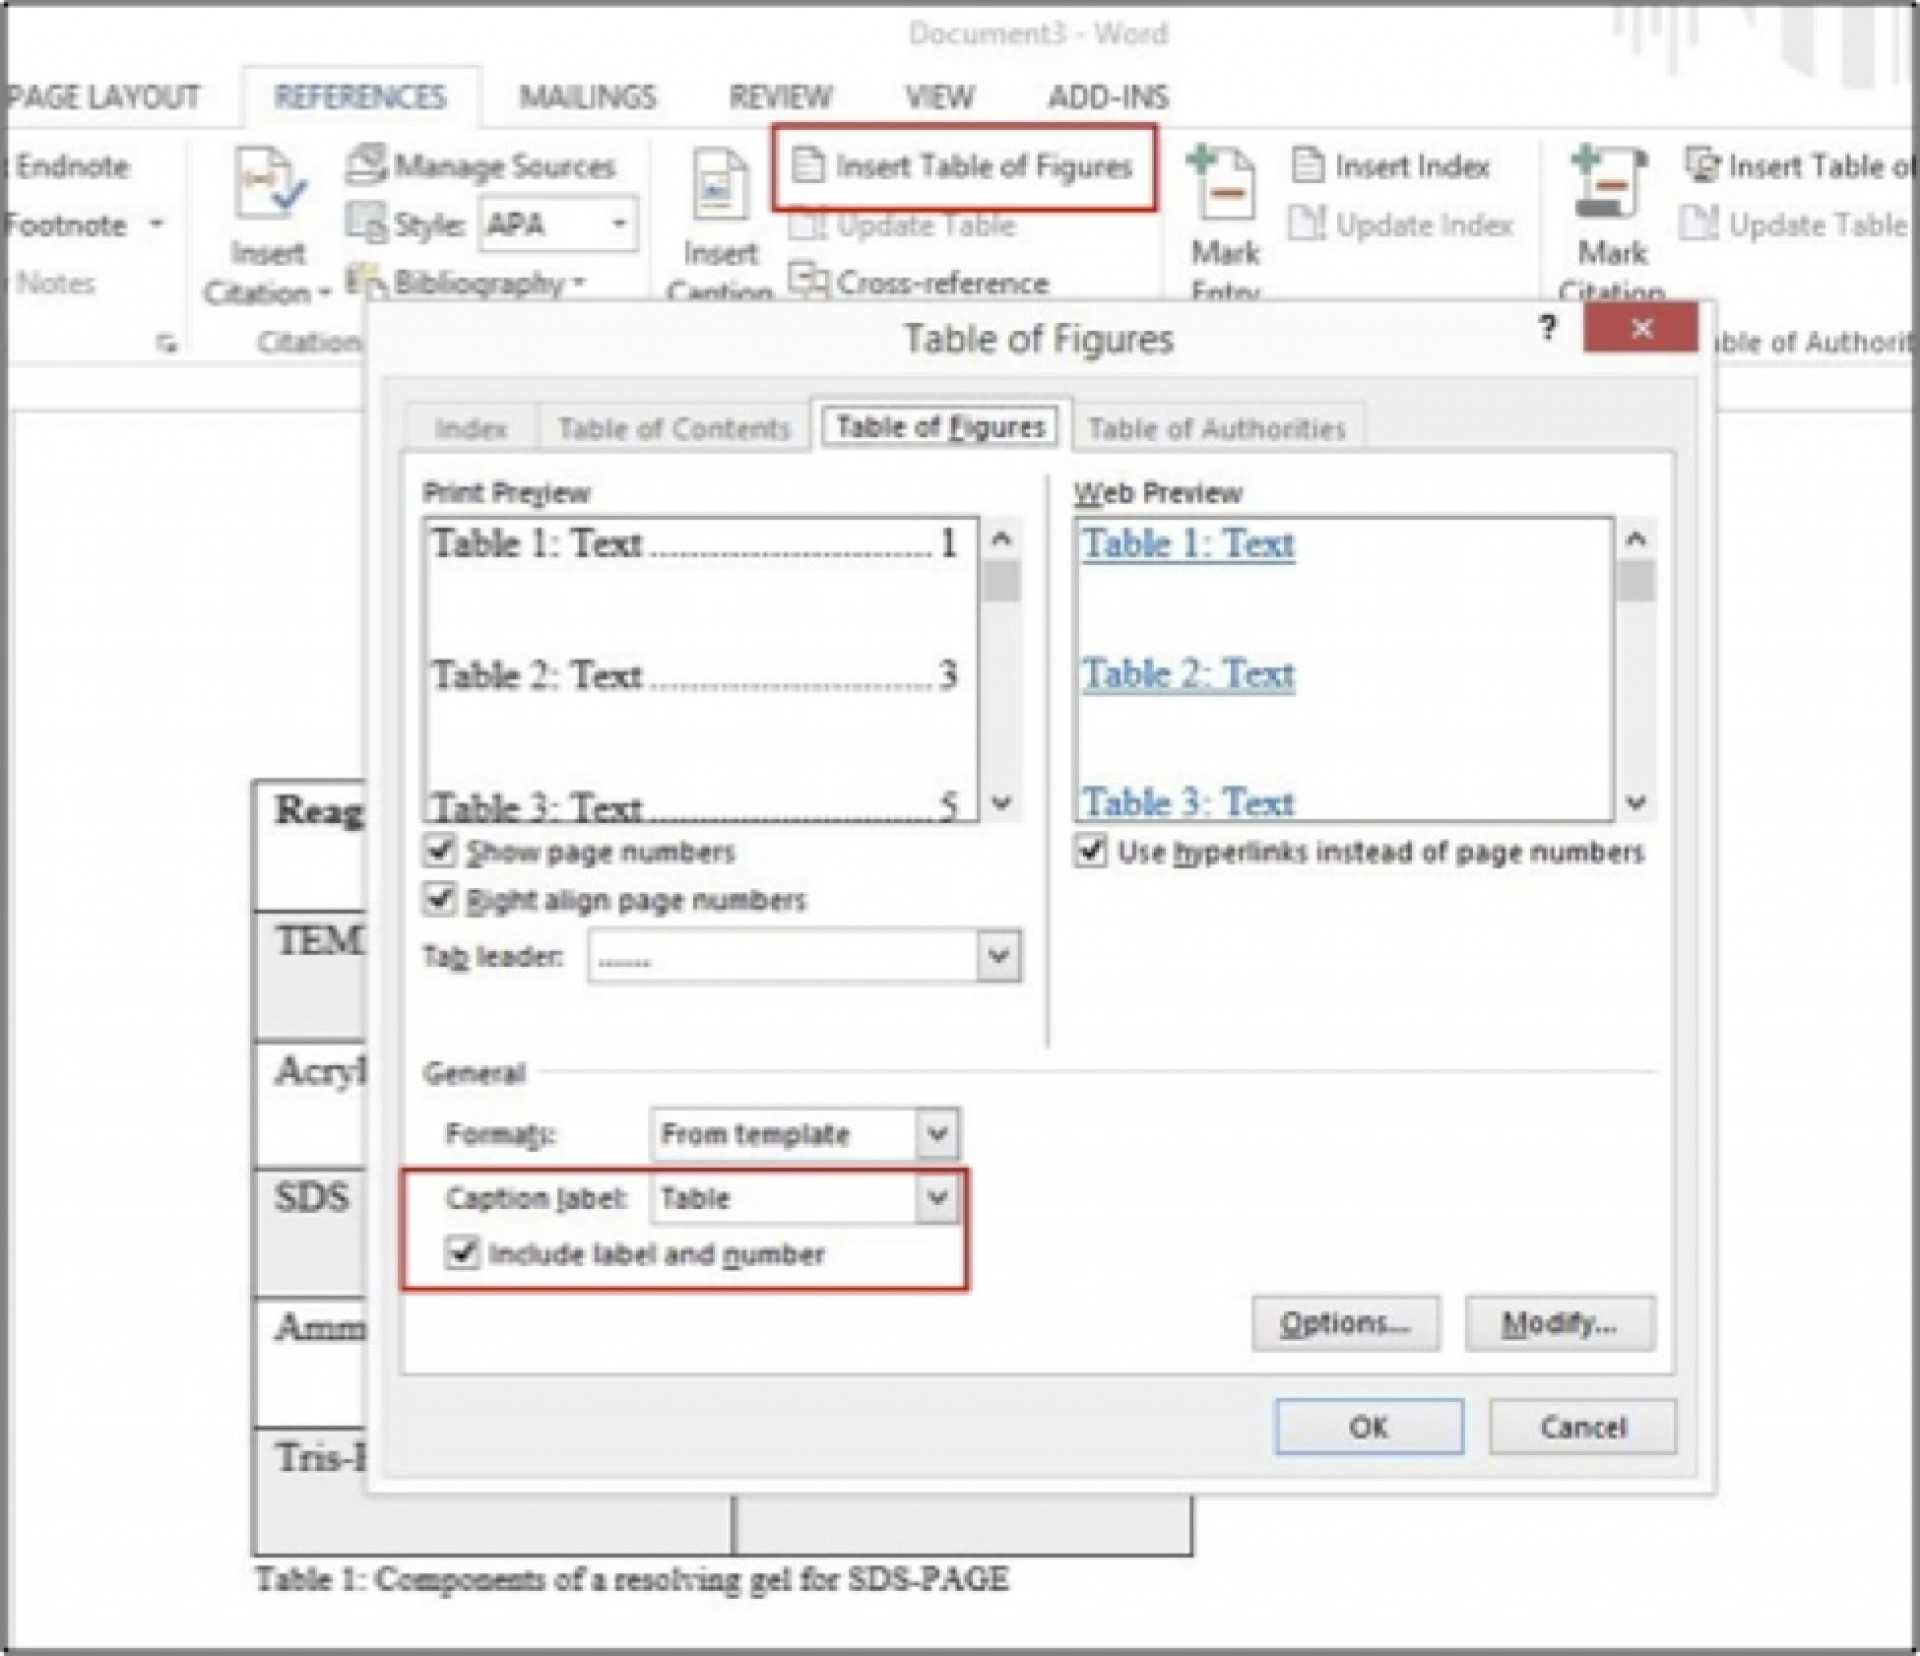Expand the Insert Citation dropdown arrow

(324, 294)
